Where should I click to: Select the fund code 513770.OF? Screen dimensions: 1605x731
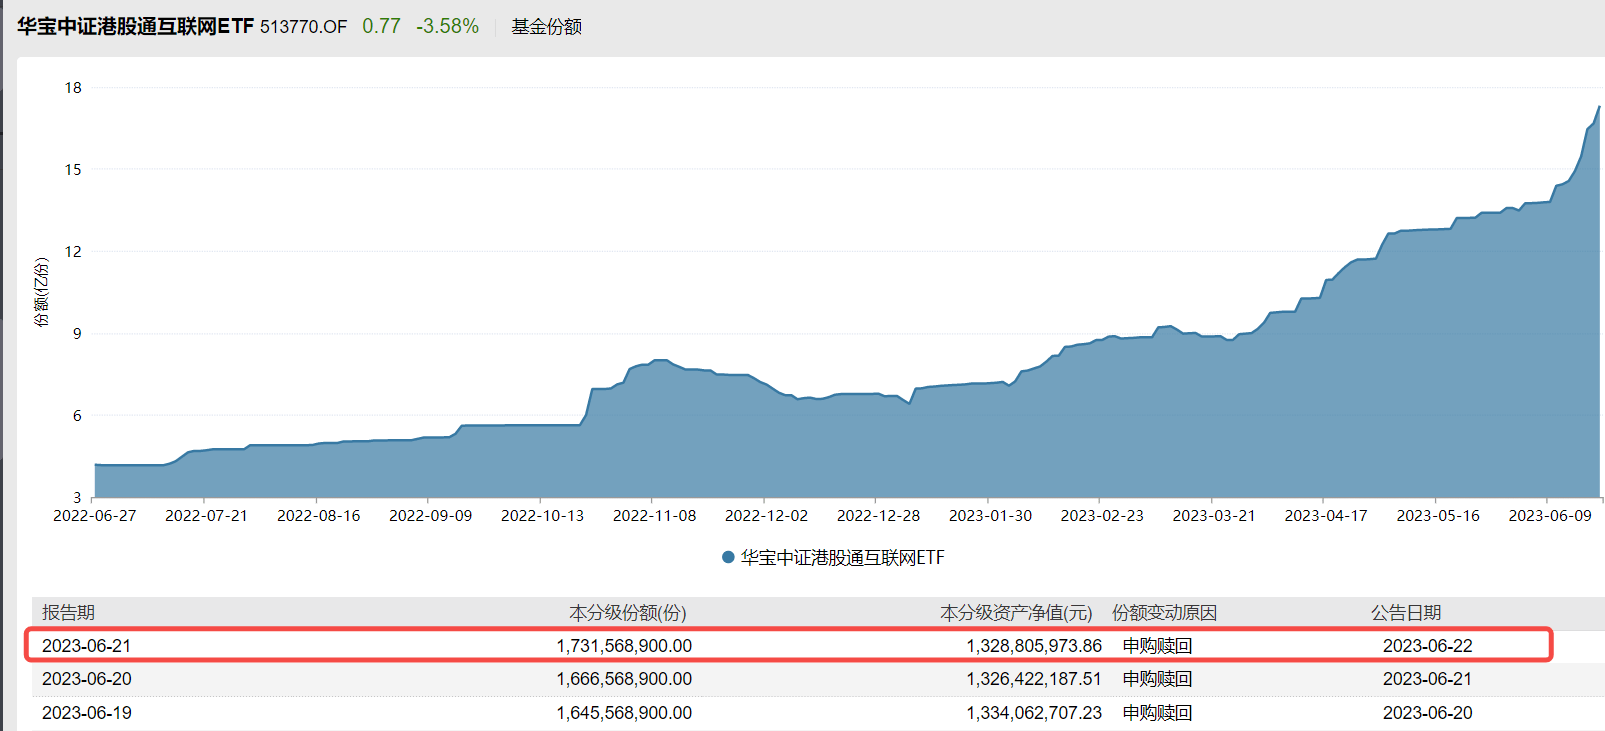(303, 27)
